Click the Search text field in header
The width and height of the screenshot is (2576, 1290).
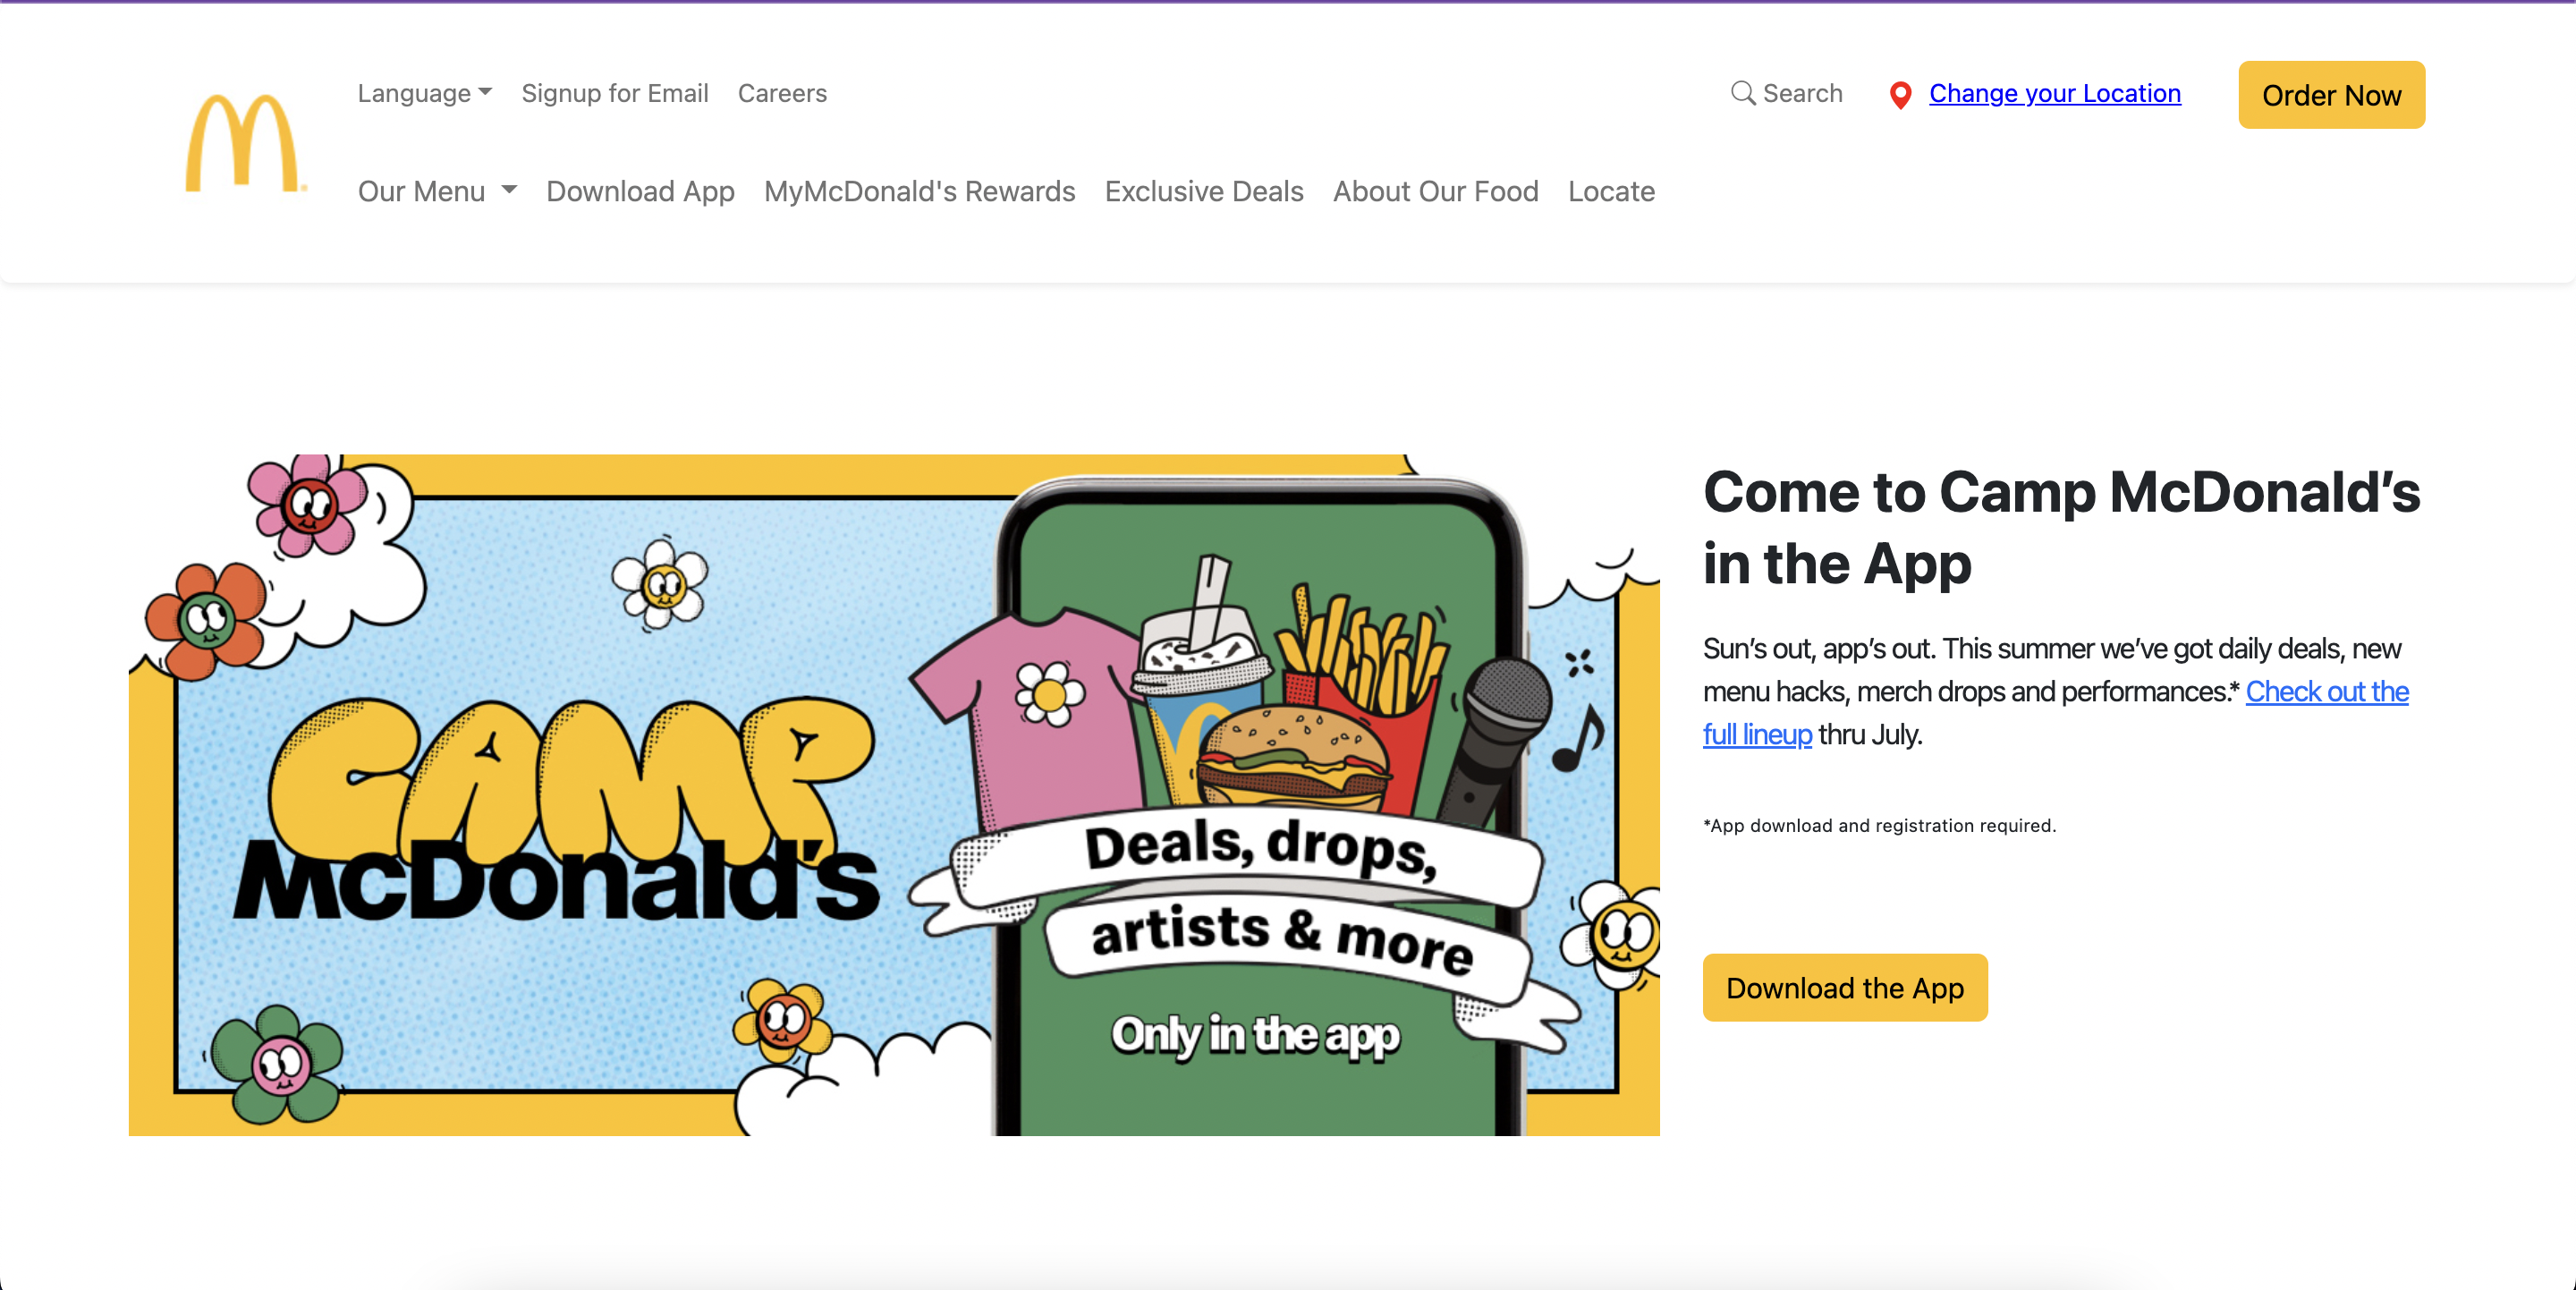coord(1787,93)
